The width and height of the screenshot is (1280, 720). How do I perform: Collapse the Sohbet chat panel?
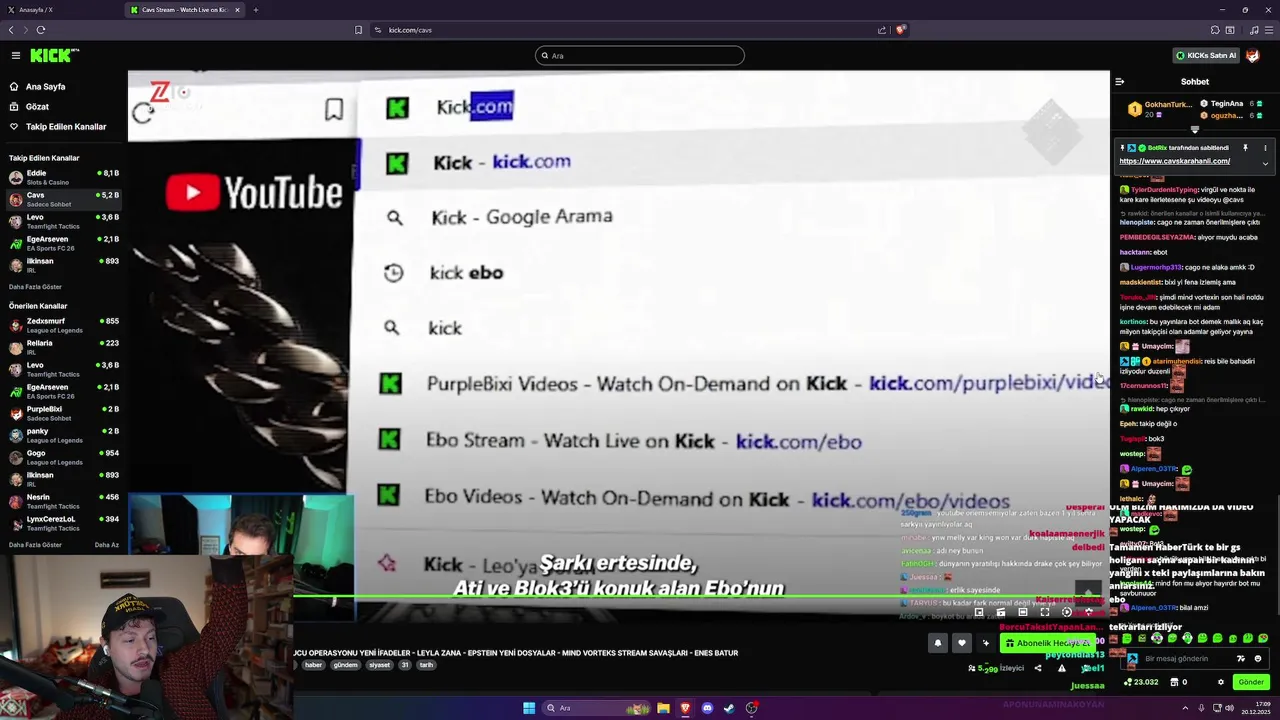point(1120,82)
